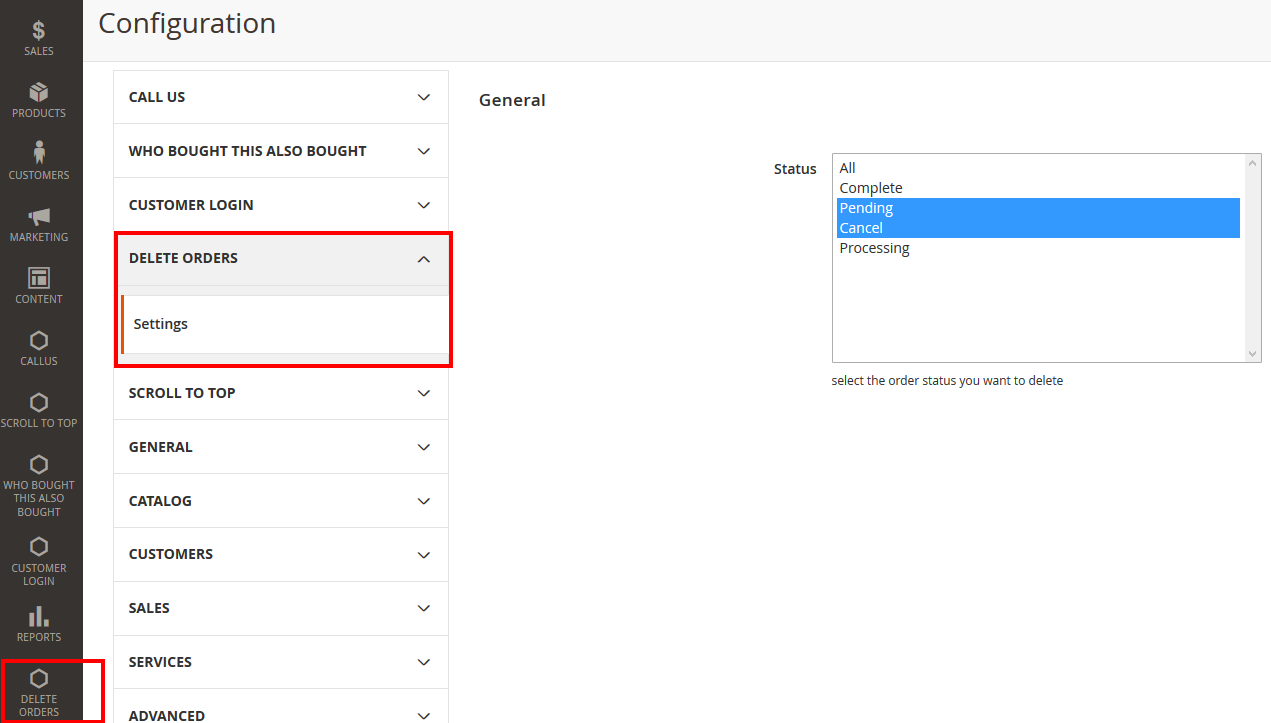The image size is (1271, 723).
Task: Expand the Catalog configuration section
Action: pos(280,501)
